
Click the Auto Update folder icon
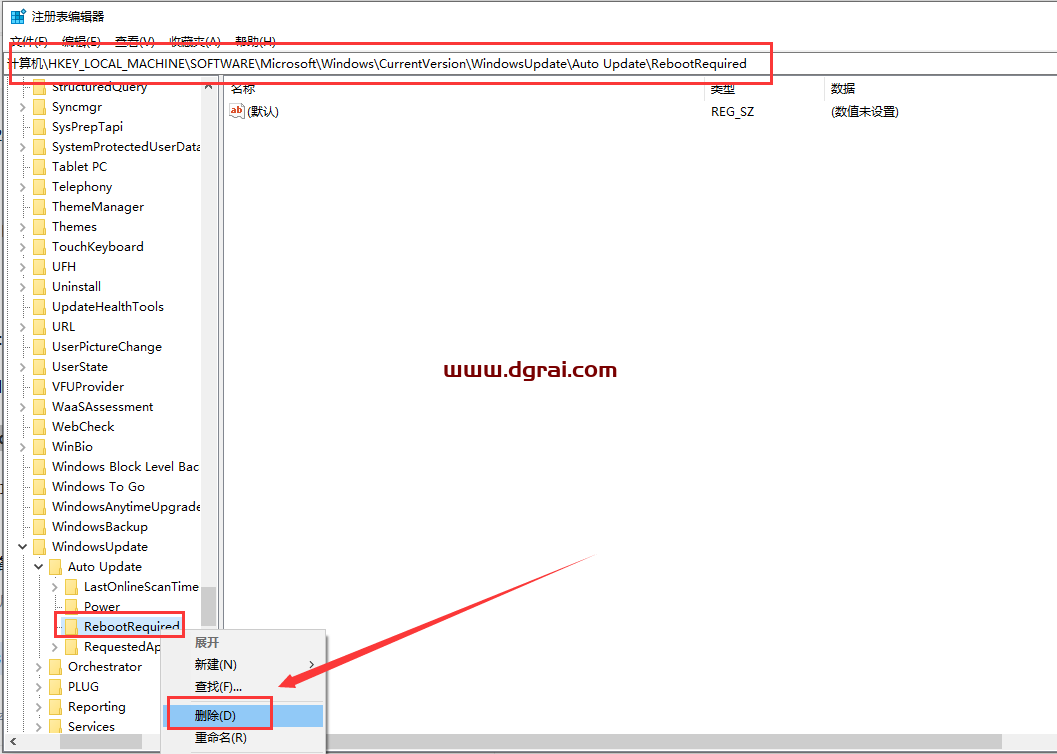[55, 567]
